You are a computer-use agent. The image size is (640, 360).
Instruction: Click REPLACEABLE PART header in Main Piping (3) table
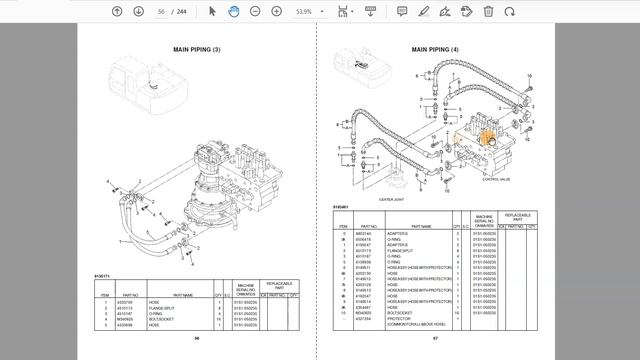click(279, 285)
